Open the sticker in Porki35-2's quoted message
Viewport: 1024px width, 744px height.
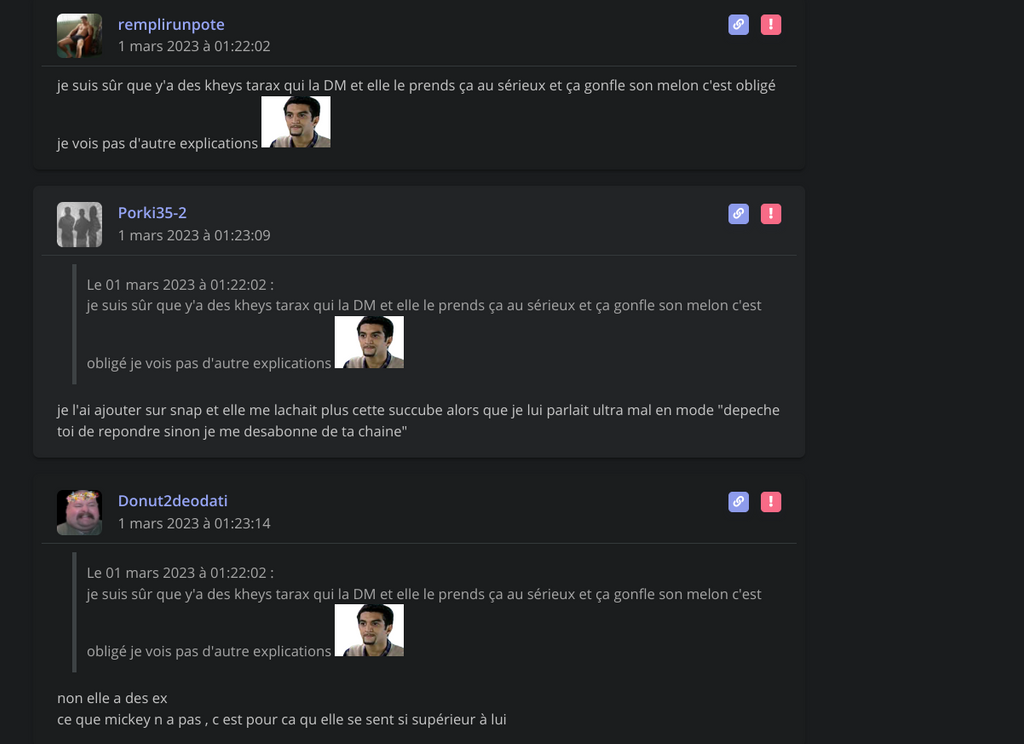tap(369, 342)
